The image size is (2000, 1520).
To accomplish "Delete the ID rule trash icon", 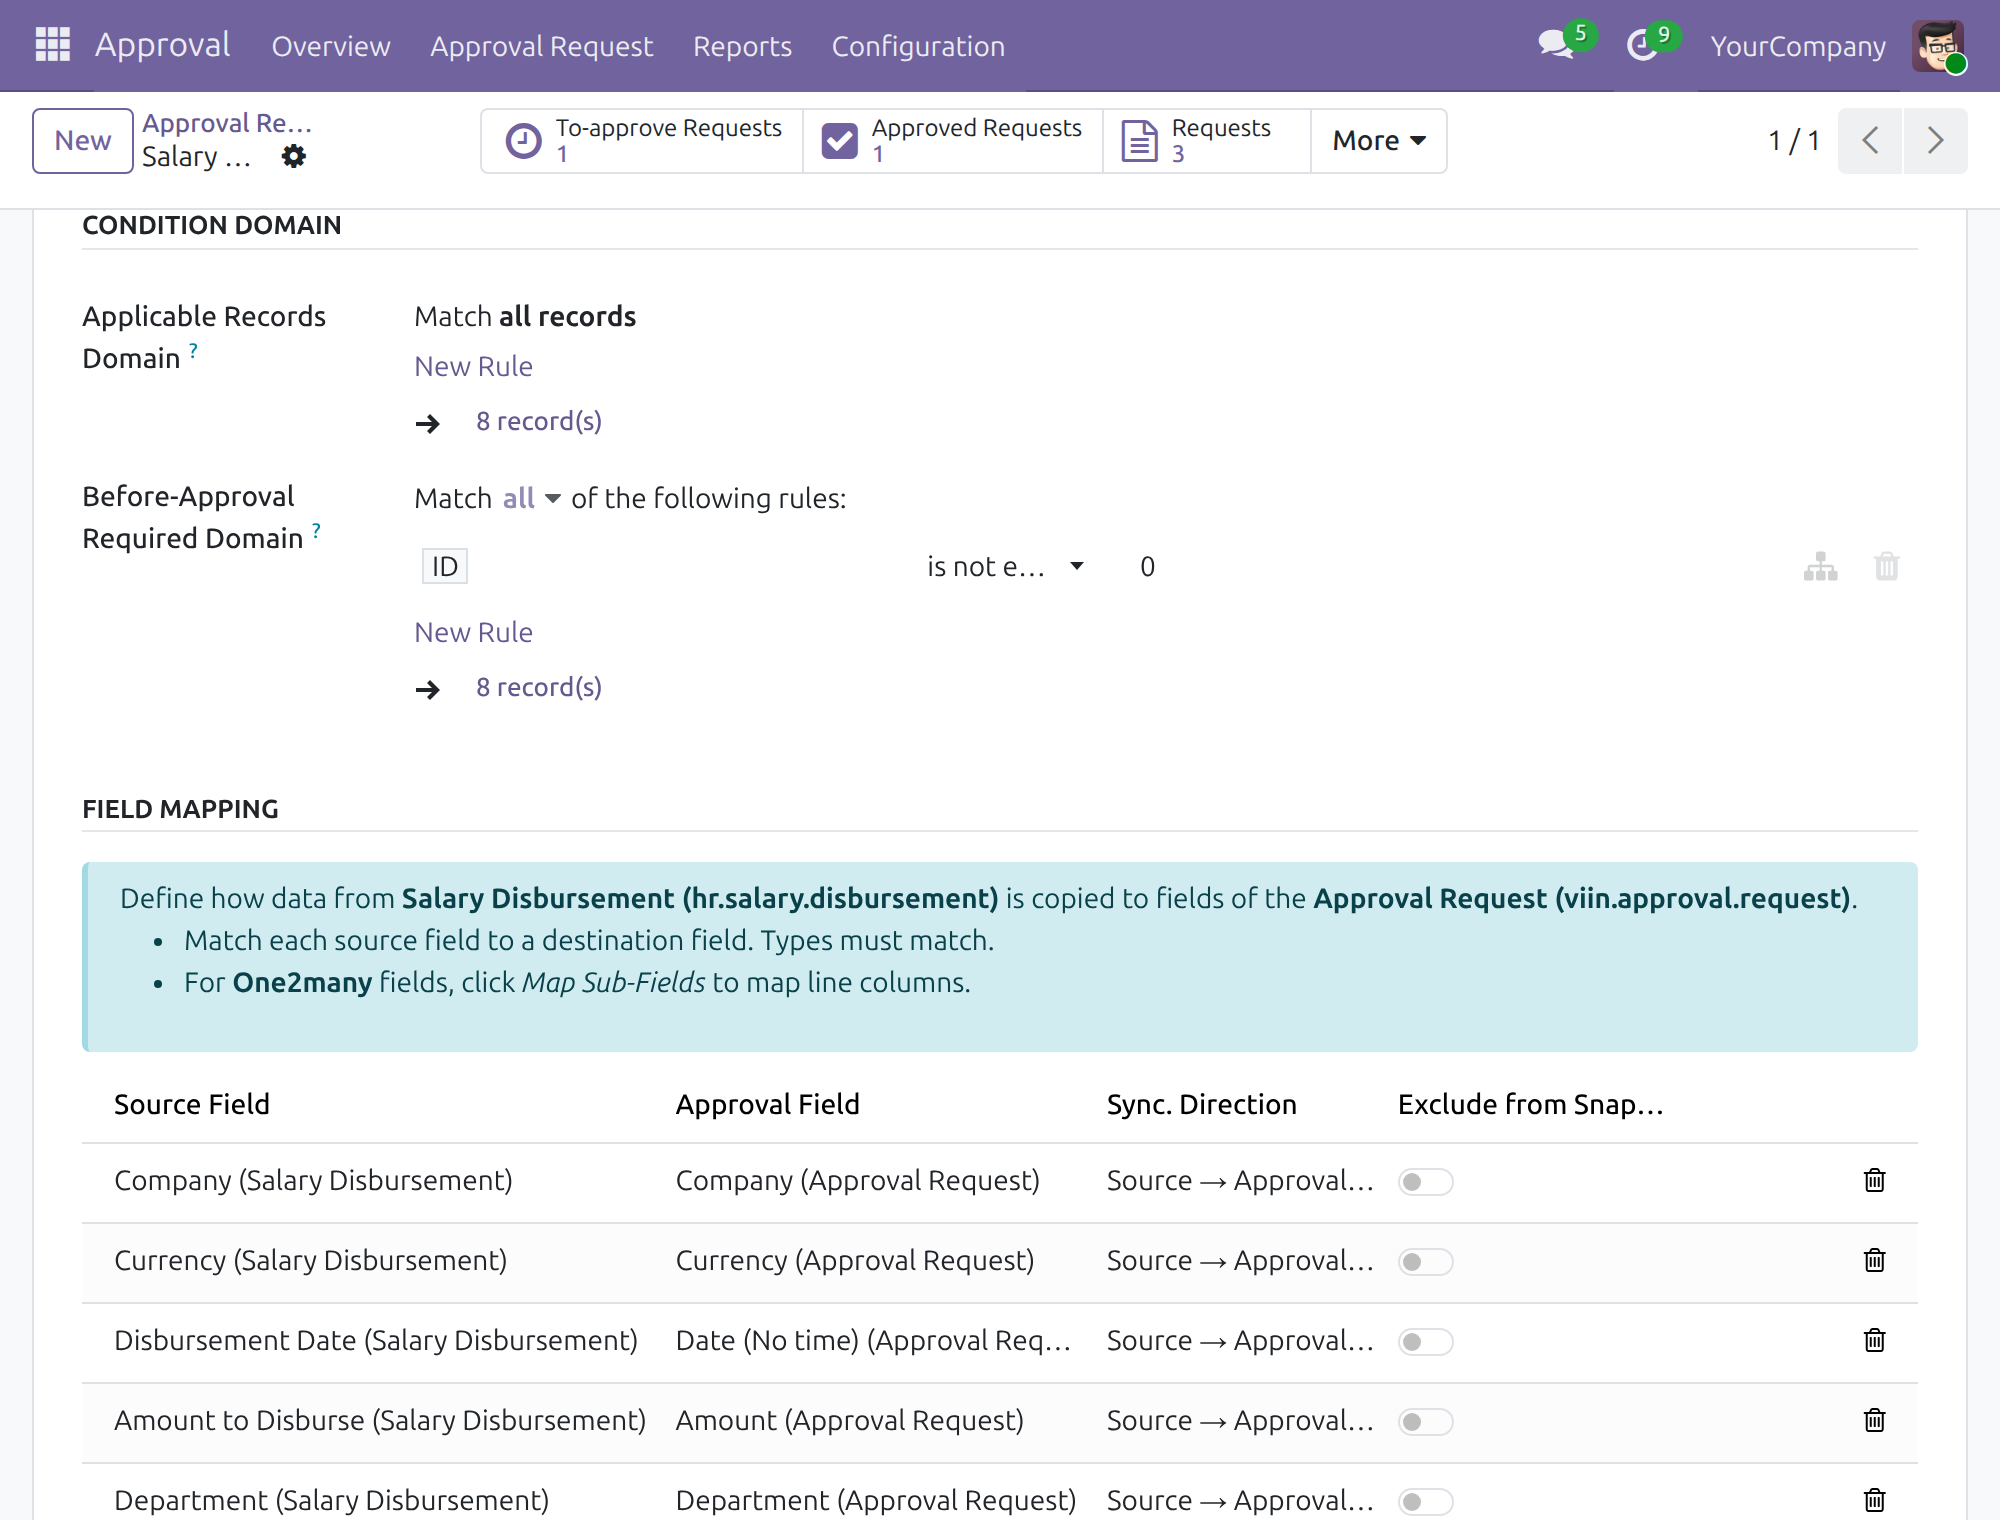I will point(1886,567).
